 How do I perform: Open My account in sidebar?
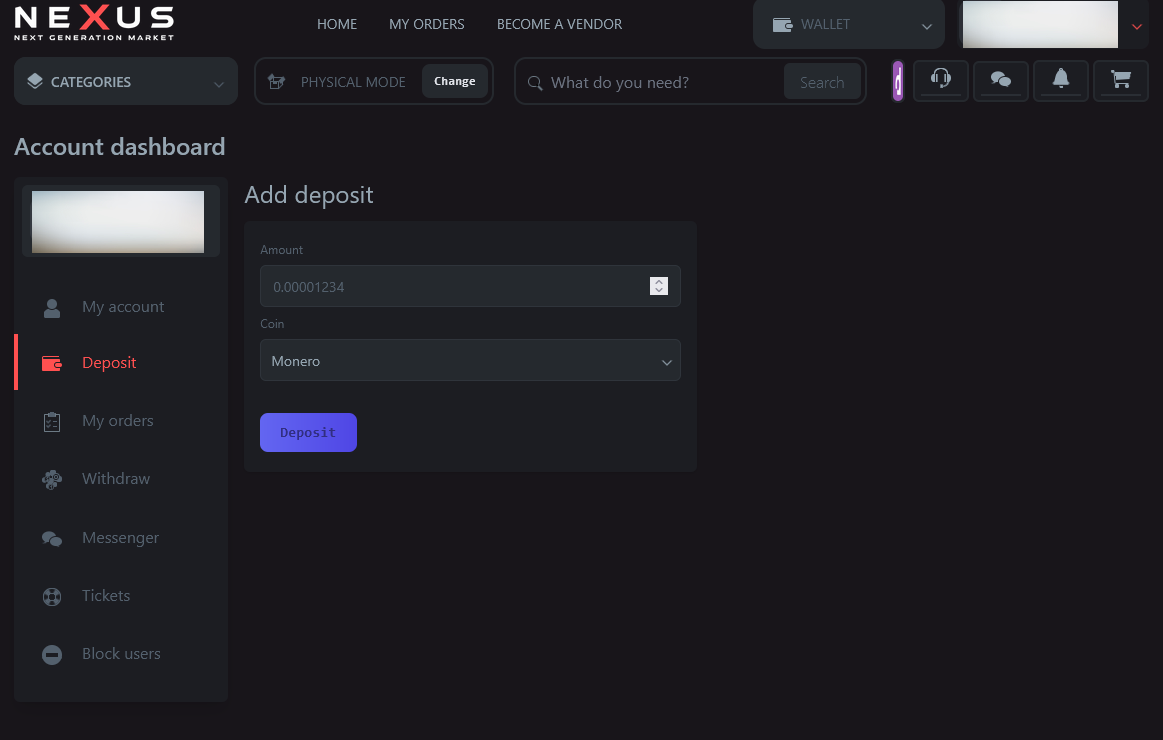tap(123, 307)
